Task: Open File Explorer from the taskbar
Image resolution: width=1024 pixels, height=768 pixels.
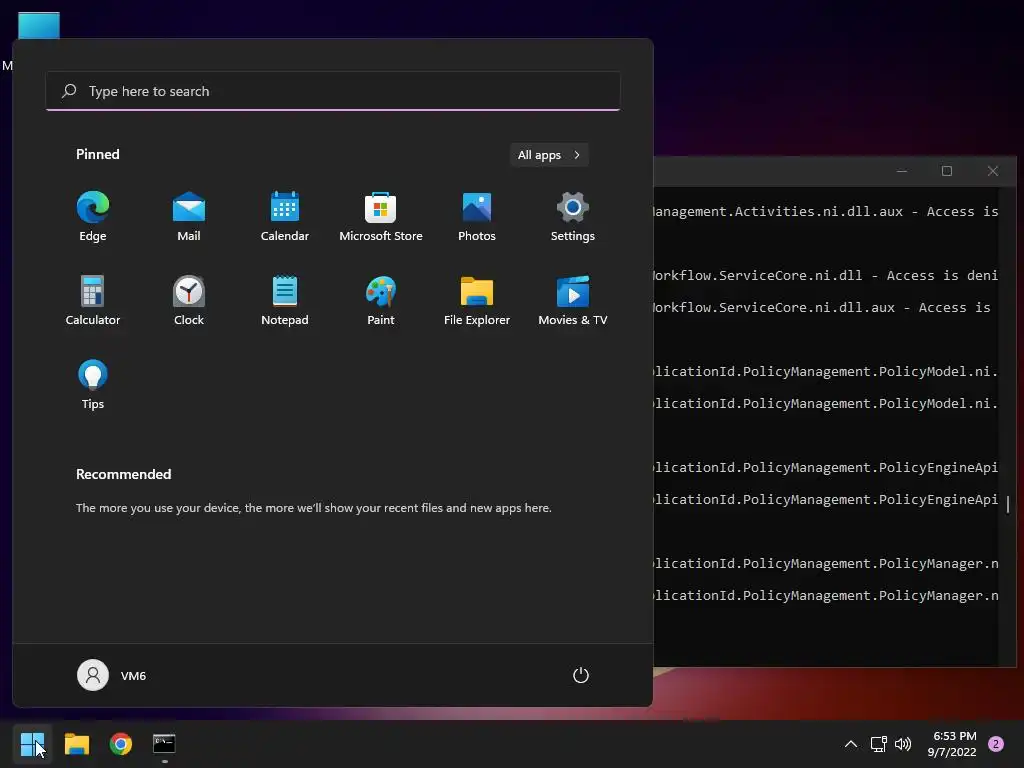Action: pos(76,744)
